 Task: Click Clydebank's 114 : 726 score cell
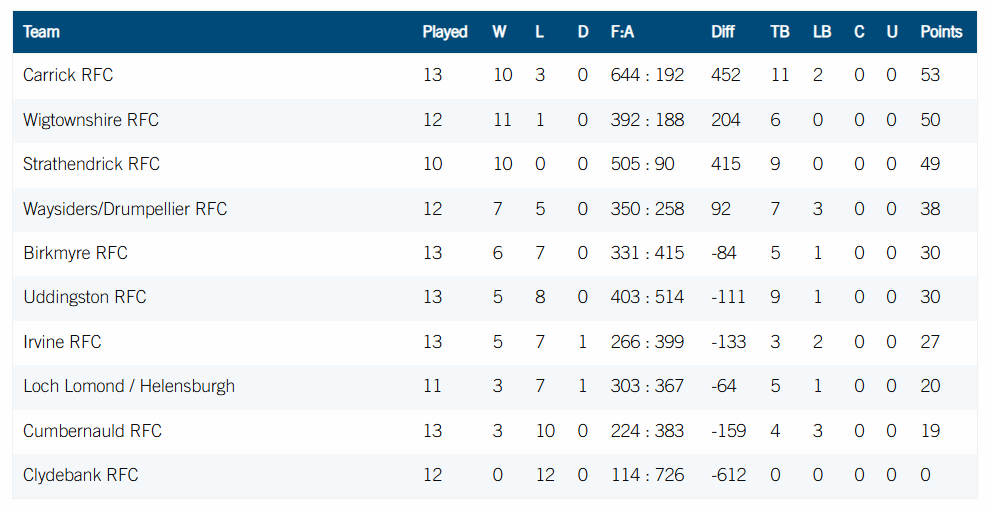[x=647, y=475]
